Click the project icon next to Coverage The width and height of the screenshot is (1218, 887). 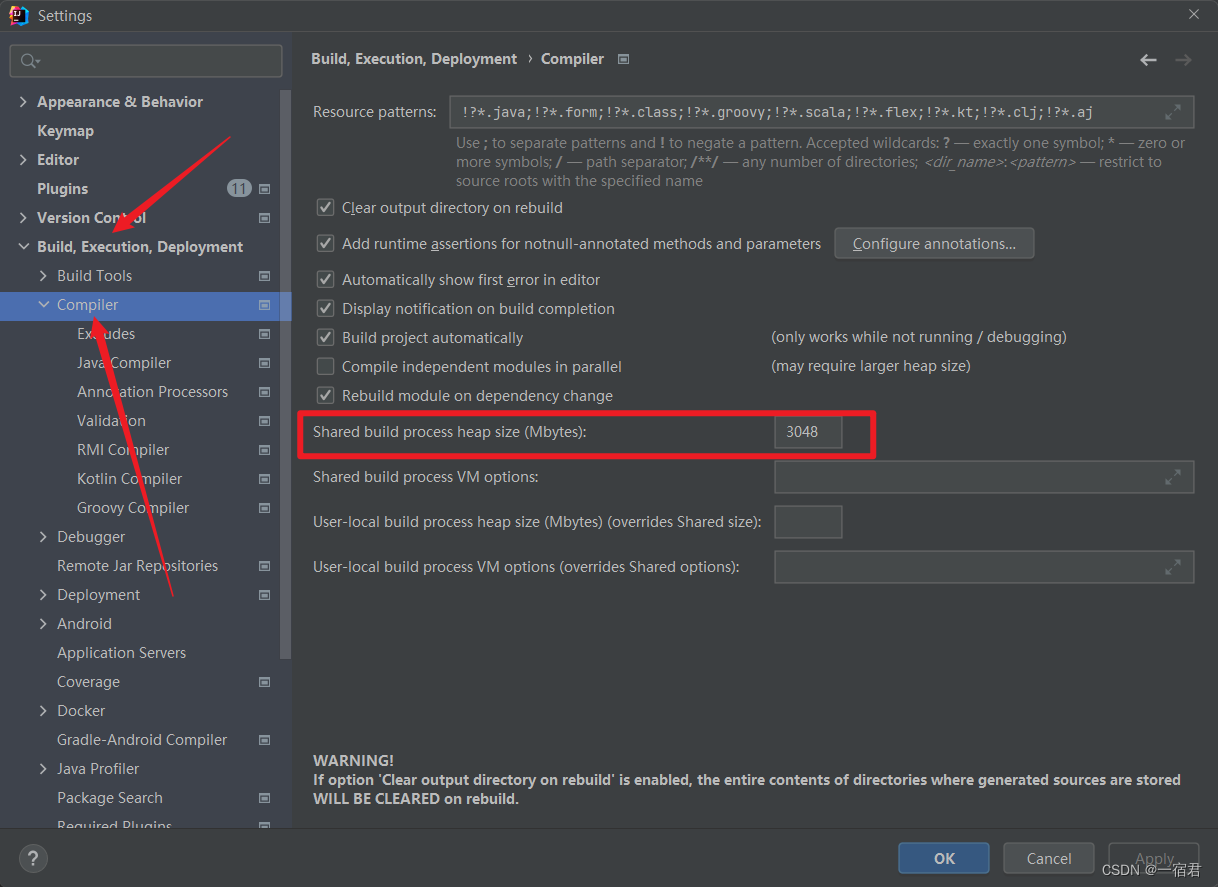[264, 682]
